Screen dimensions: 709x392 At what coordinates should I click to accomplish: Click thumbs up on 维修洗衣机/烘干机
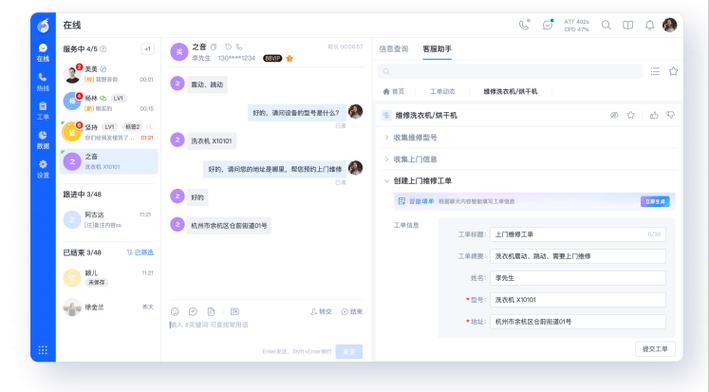point(654,115)
